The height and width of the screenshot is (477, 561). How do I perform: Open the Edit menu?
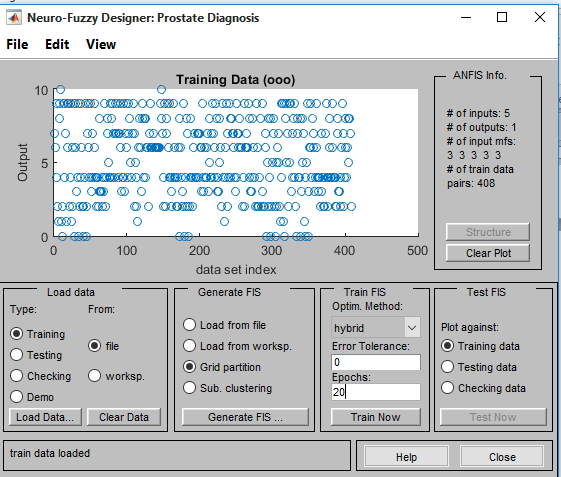click(57, 44)
